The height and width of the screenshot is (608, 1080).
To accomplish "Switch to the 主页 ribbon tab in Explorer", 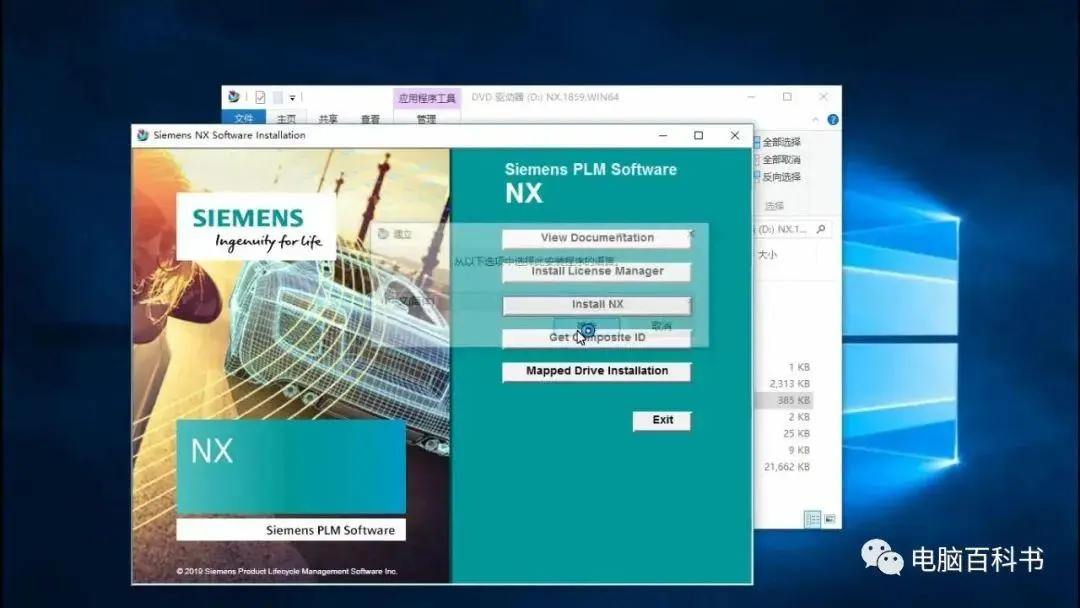I will [x=287, y=118].
